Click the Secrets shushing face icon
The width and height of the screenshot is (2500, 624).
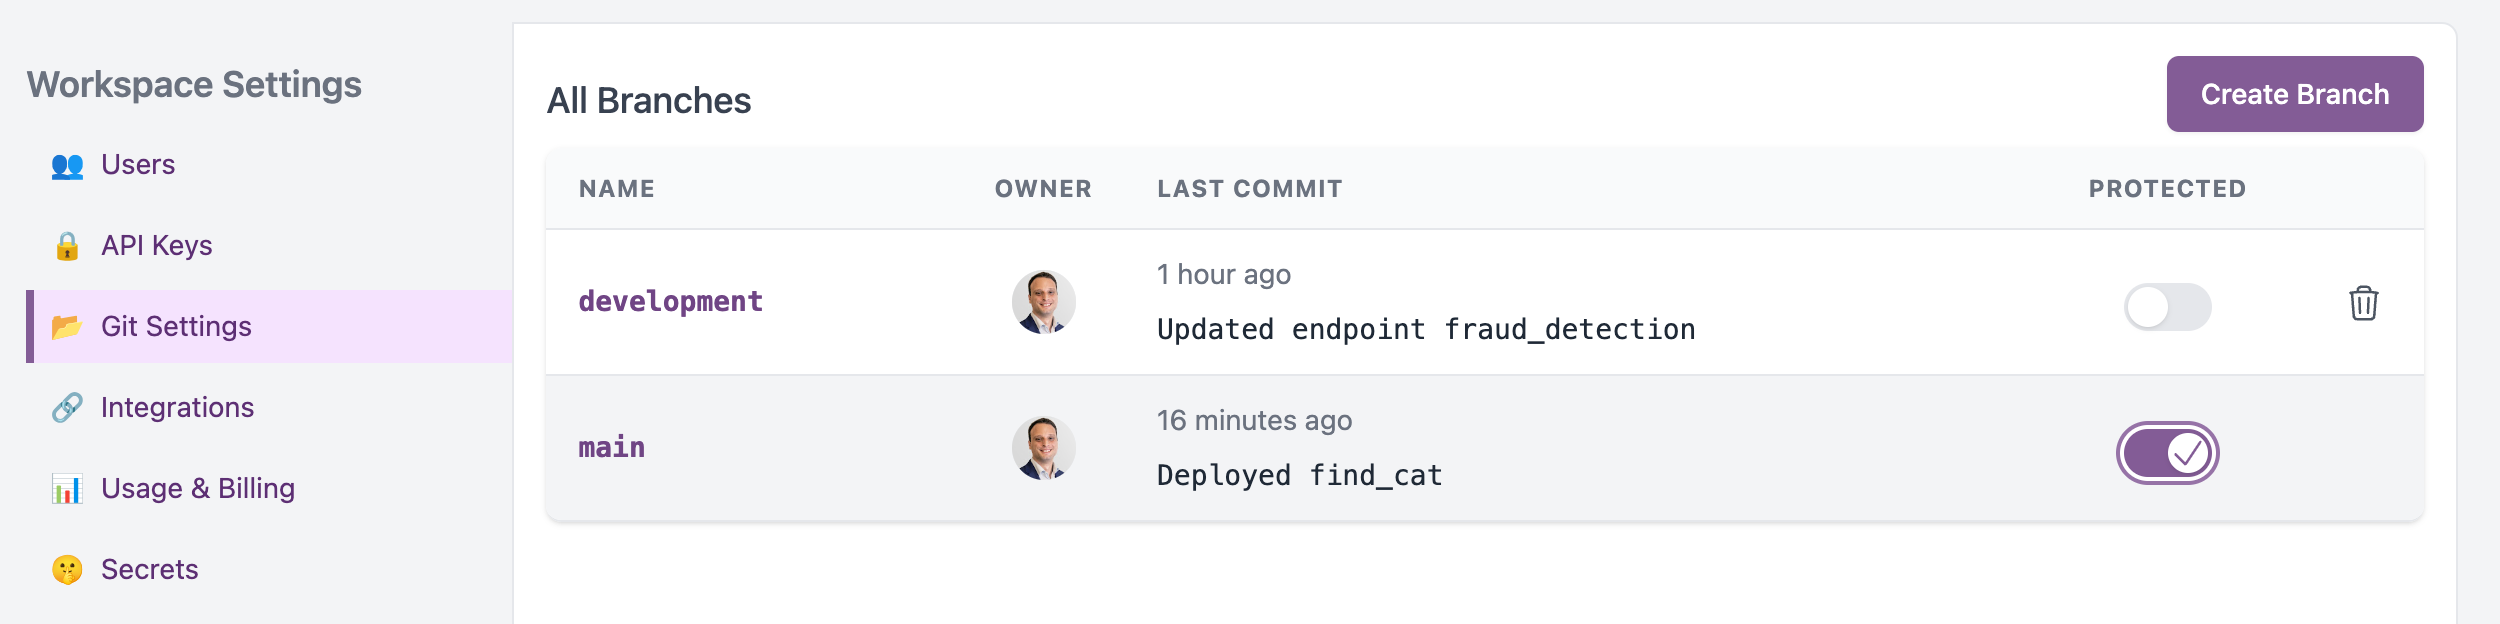(67, 570)
